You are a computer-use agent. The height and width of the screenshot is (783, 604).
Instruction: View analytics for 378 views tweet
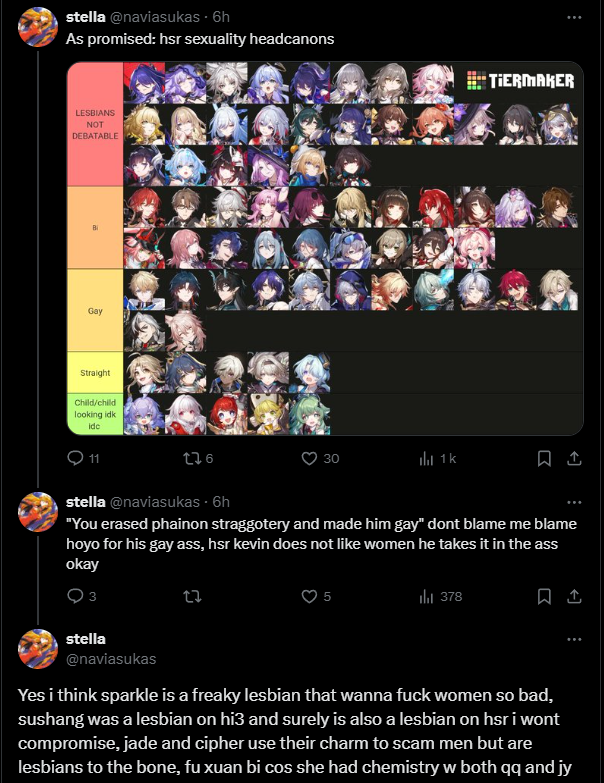(x=441, y=596)
